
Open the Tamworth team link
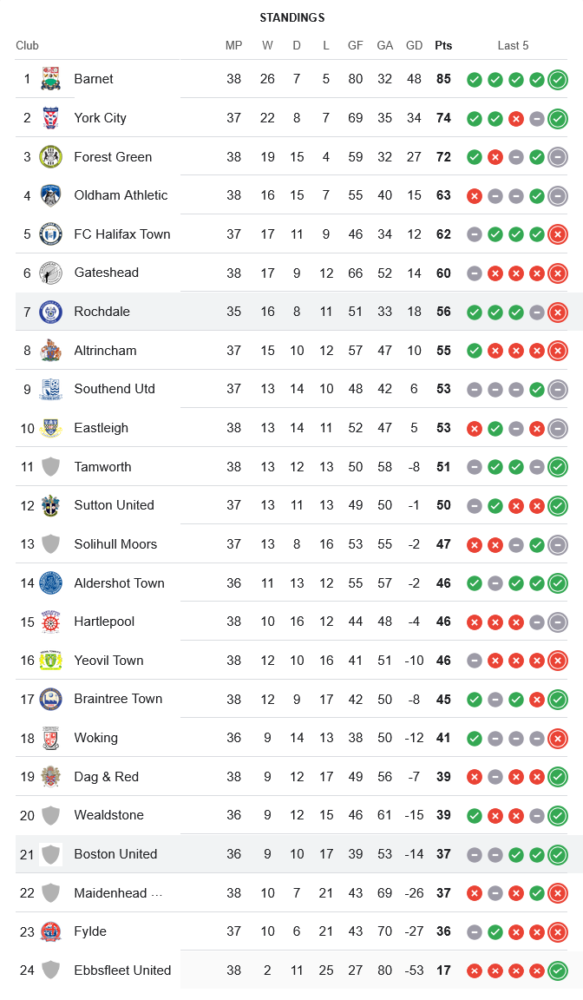(x=103, y=467)
